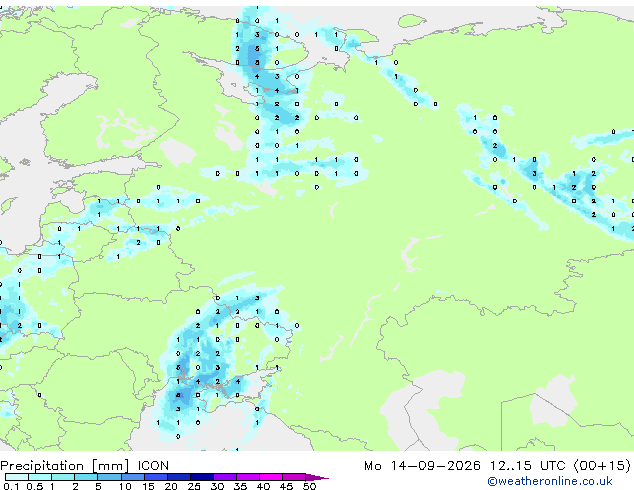Click Lake Onega on the map
This screenshot has width=634, height=490.
coord(228,133)
